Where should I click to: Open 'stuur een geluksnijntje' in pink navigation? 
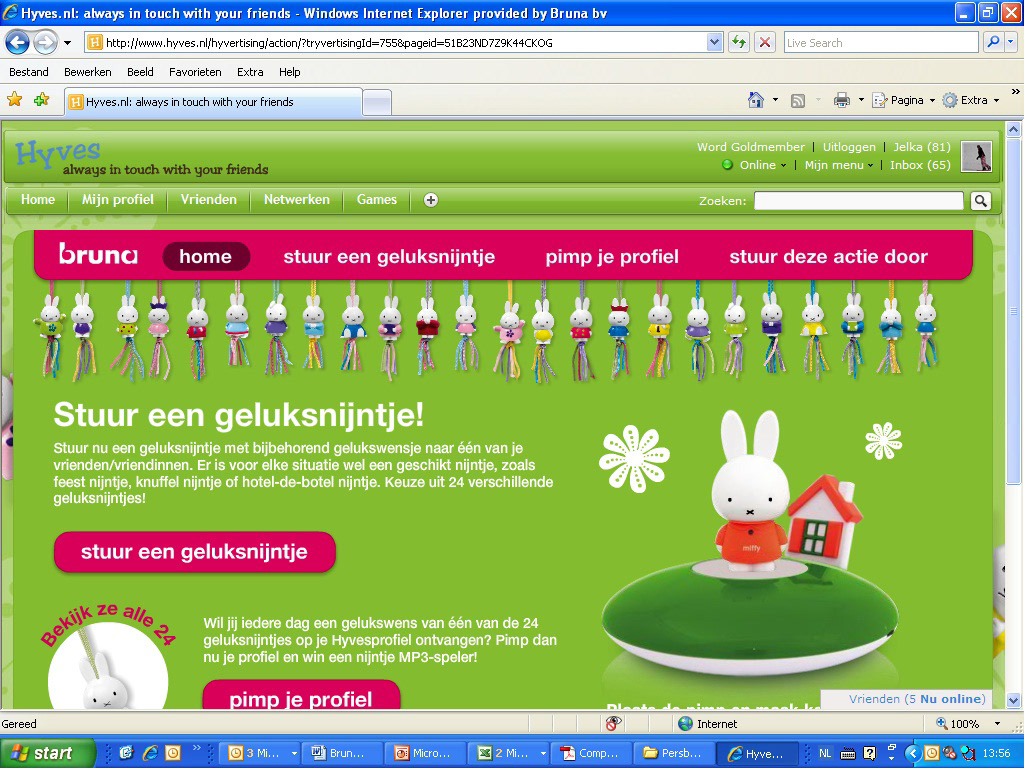click(x=389, y=257)
